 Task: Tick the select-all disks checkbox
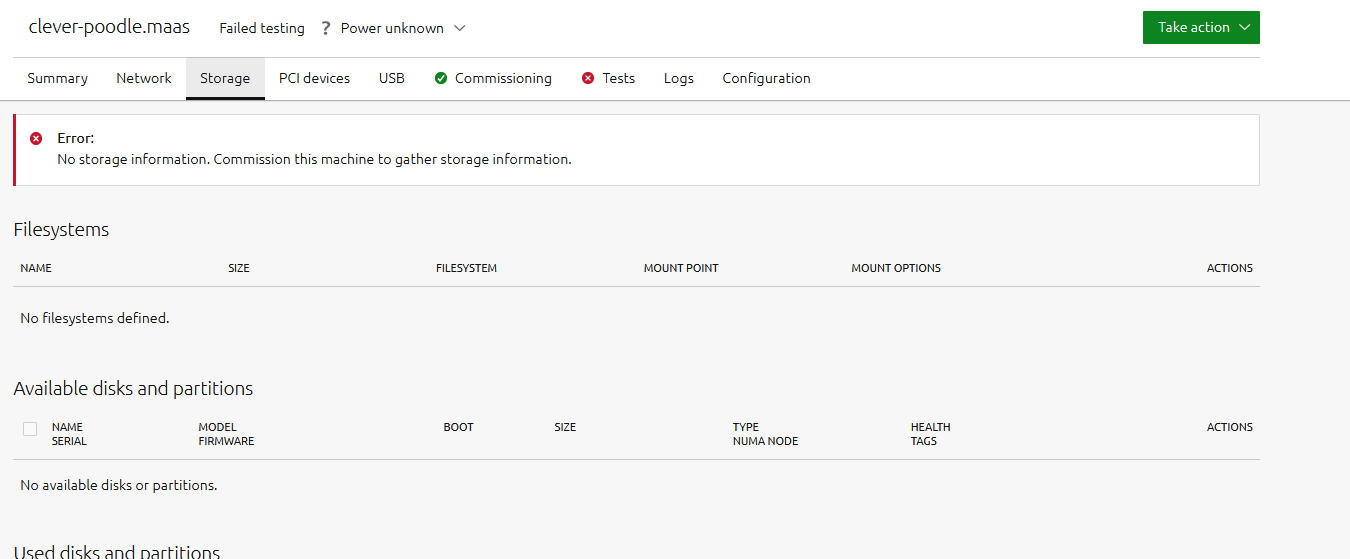30,429
